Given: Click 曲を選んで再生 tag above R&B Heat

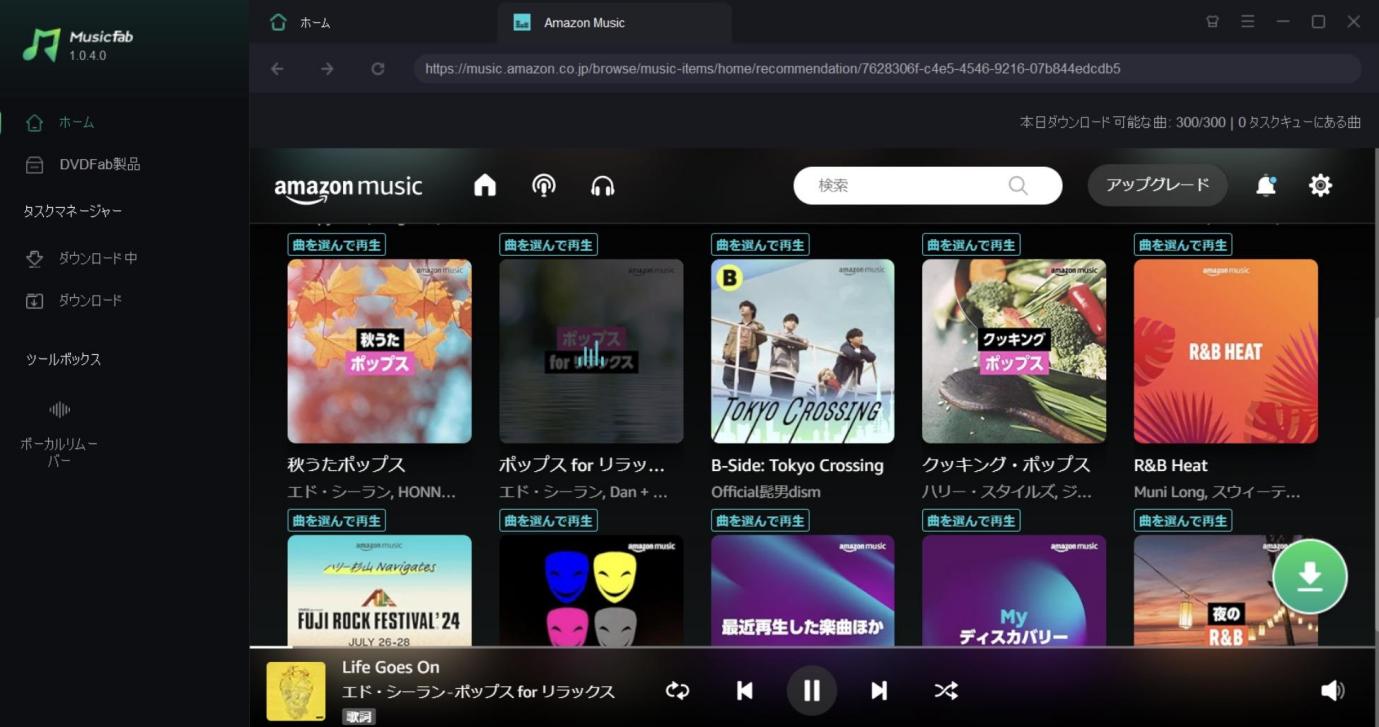Looking at the screenshot, I should point(1183,244).
